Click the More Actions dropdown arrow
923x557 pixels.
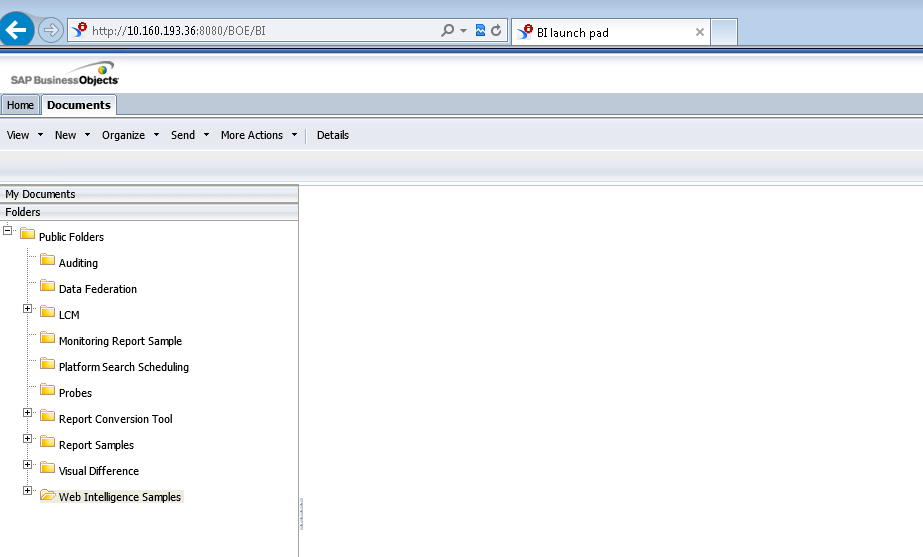(294, 135)
